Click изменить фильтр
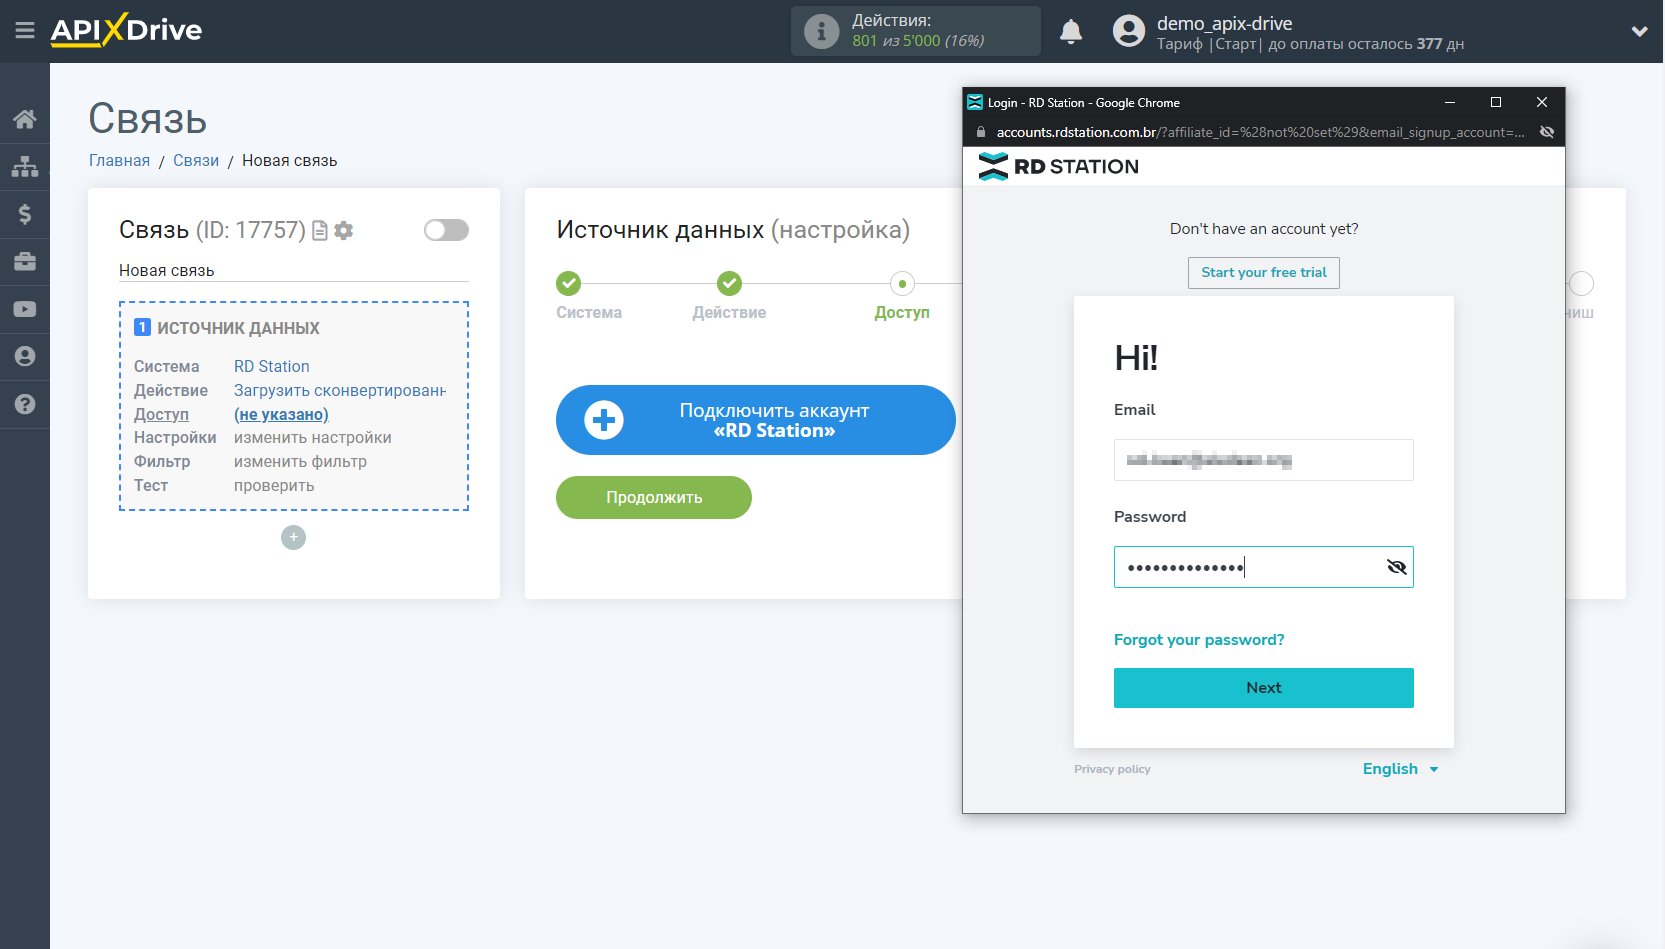 coord(300,462)
